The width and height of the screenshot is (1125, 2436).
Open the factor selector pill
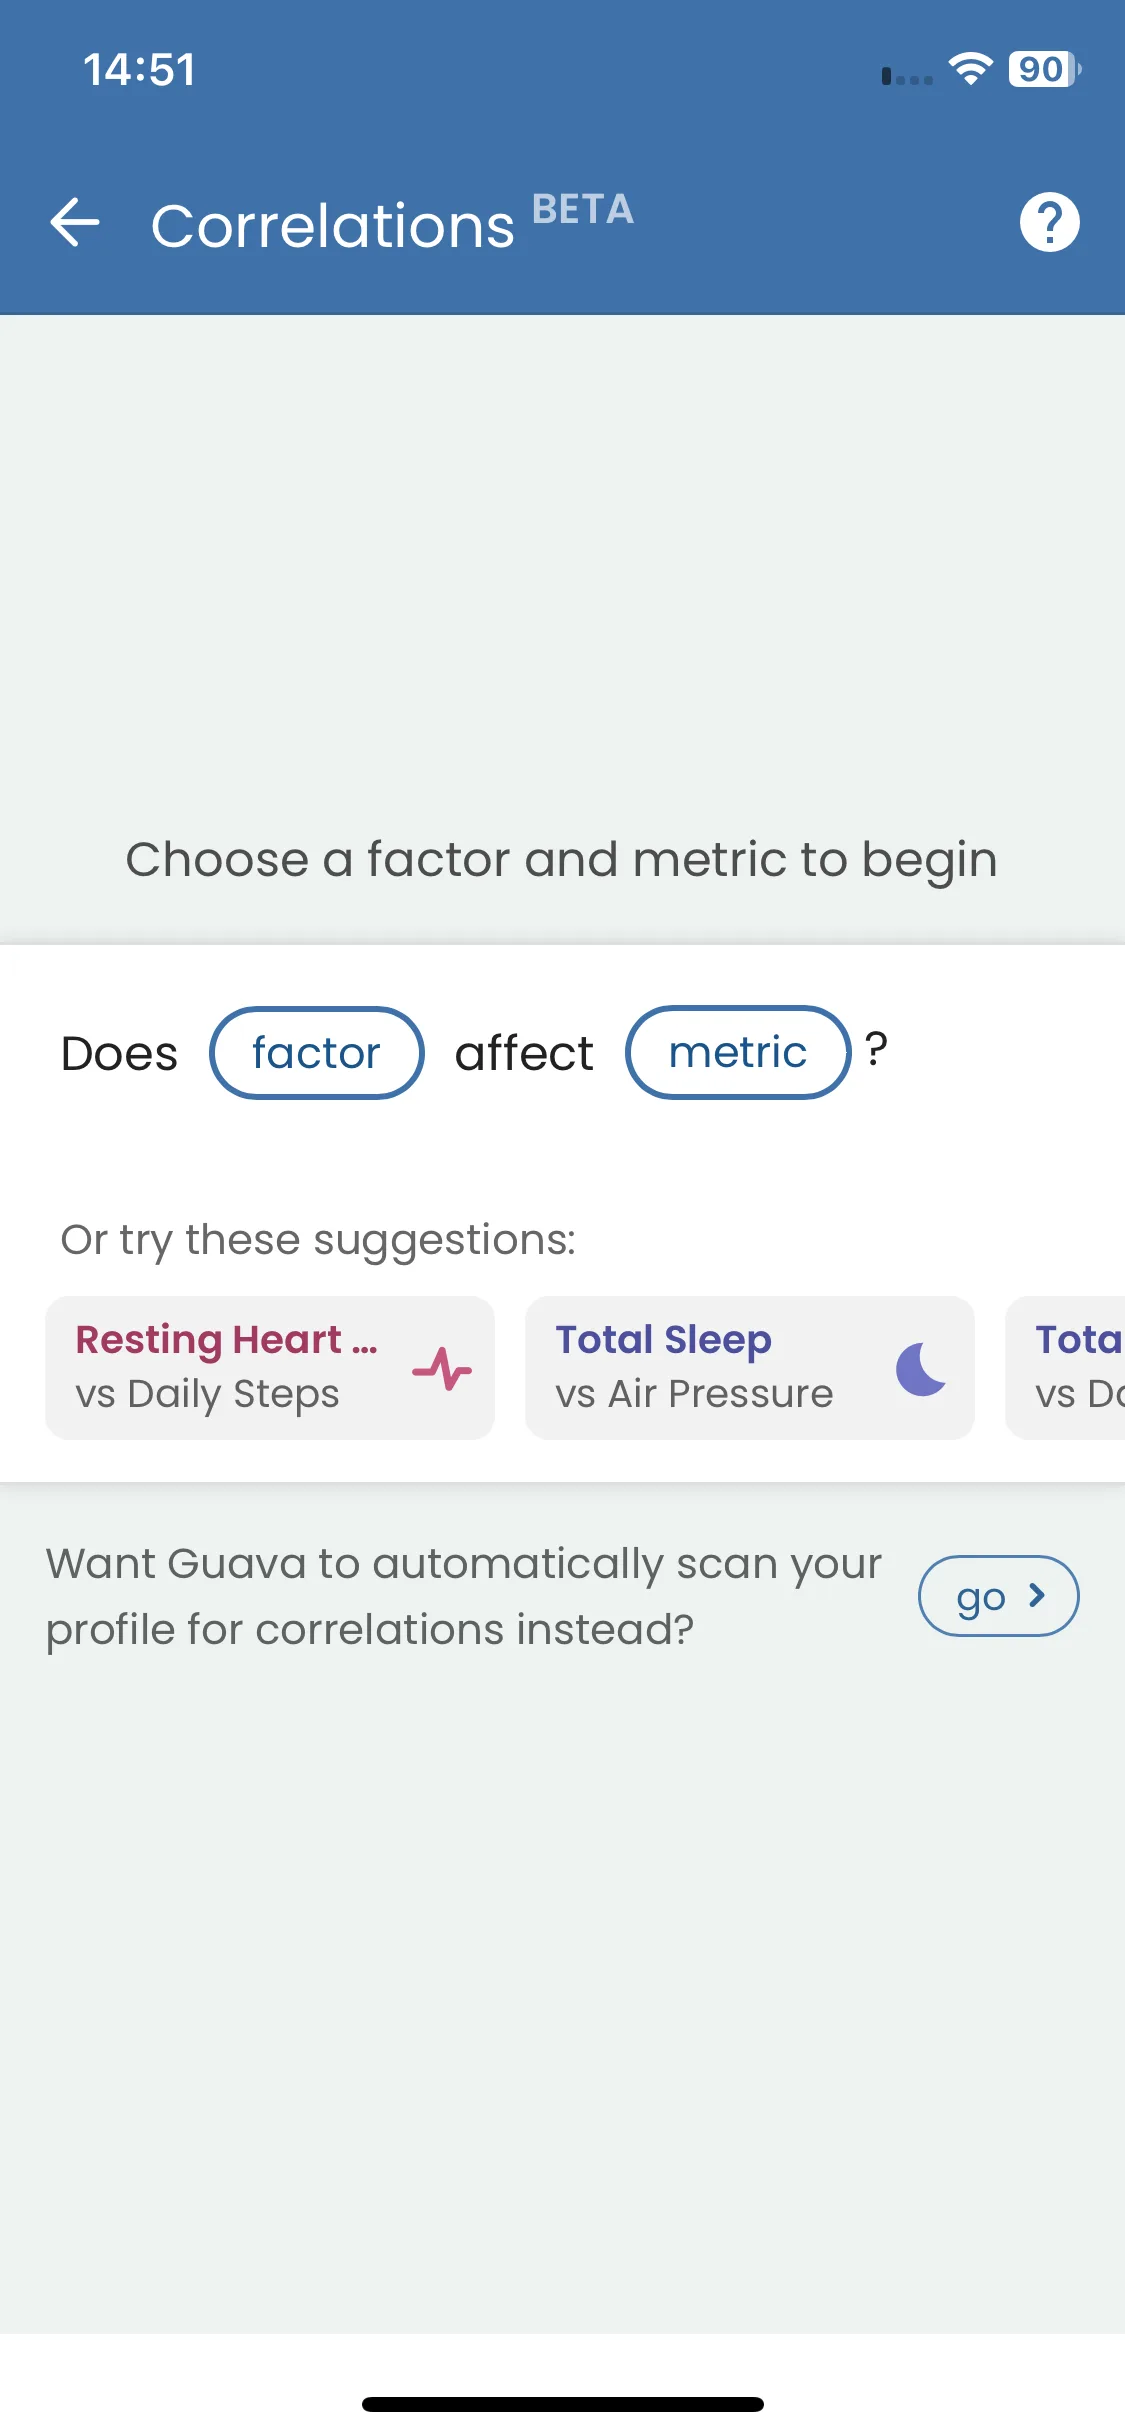(316, 1053)
